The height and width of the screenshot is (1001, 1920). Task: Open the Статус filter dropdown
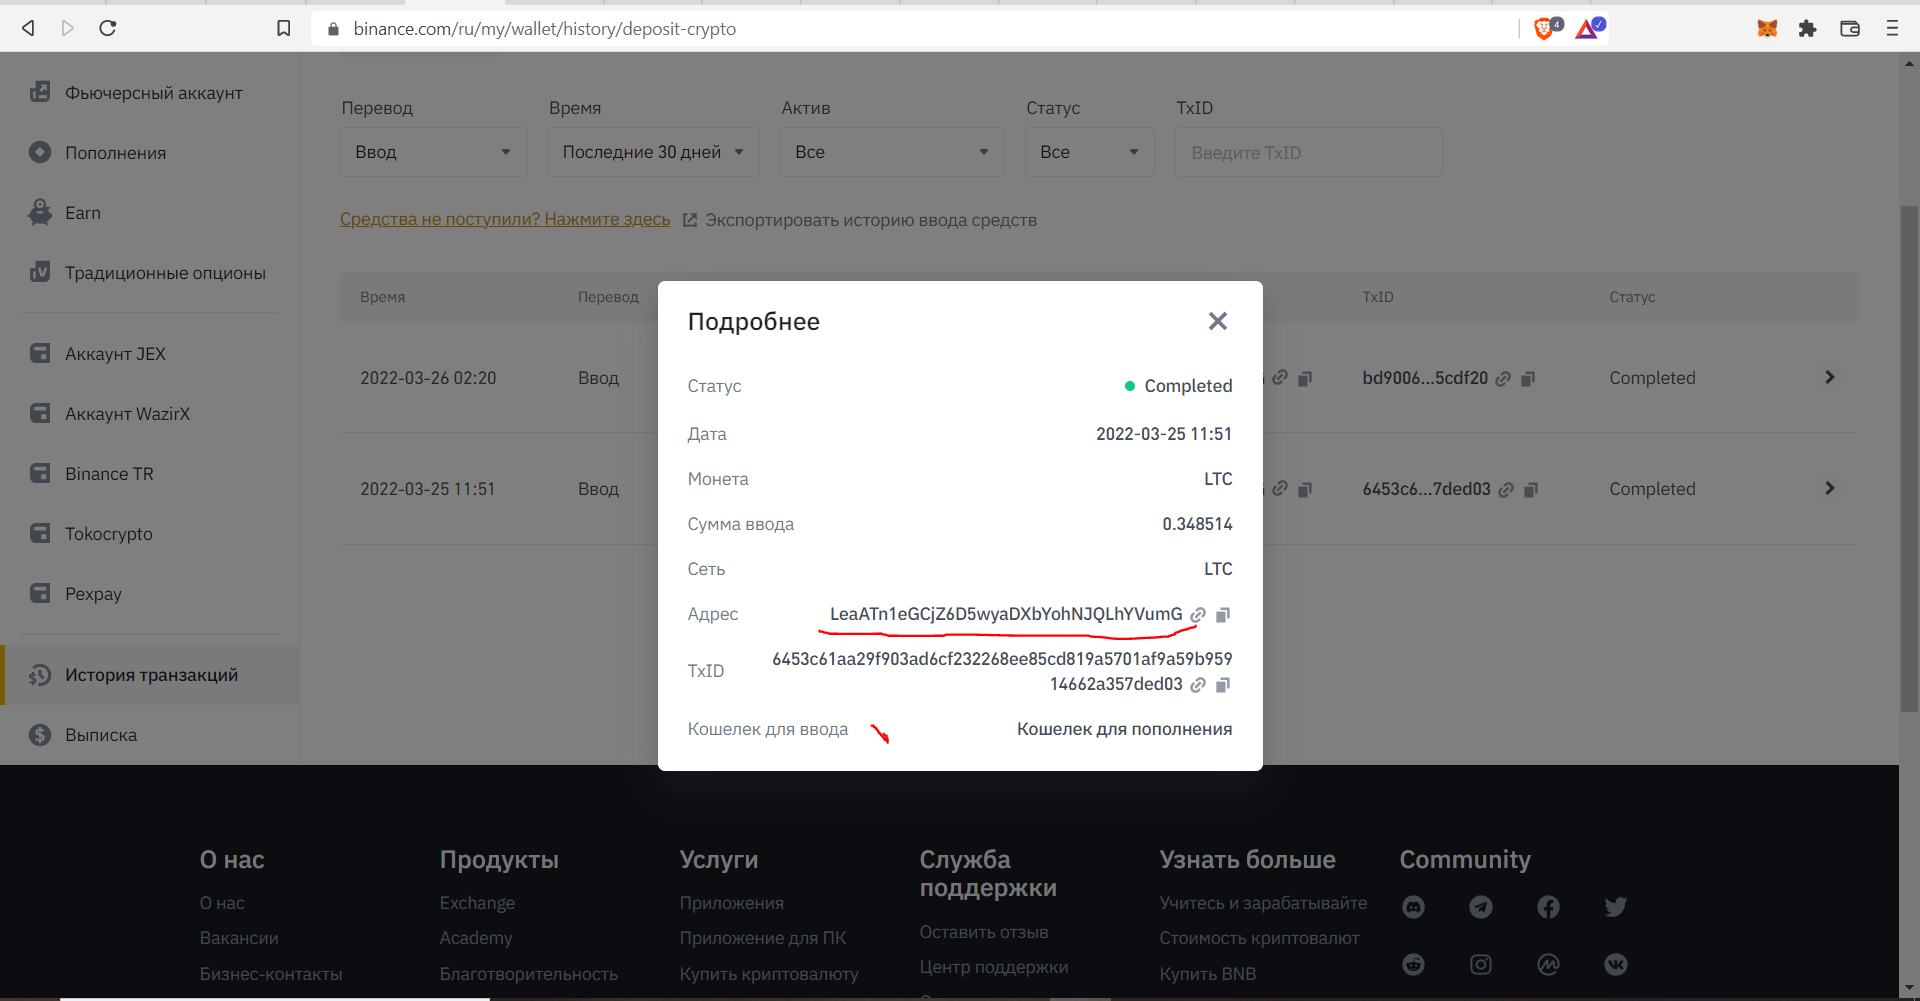[x=1089, y=152]
